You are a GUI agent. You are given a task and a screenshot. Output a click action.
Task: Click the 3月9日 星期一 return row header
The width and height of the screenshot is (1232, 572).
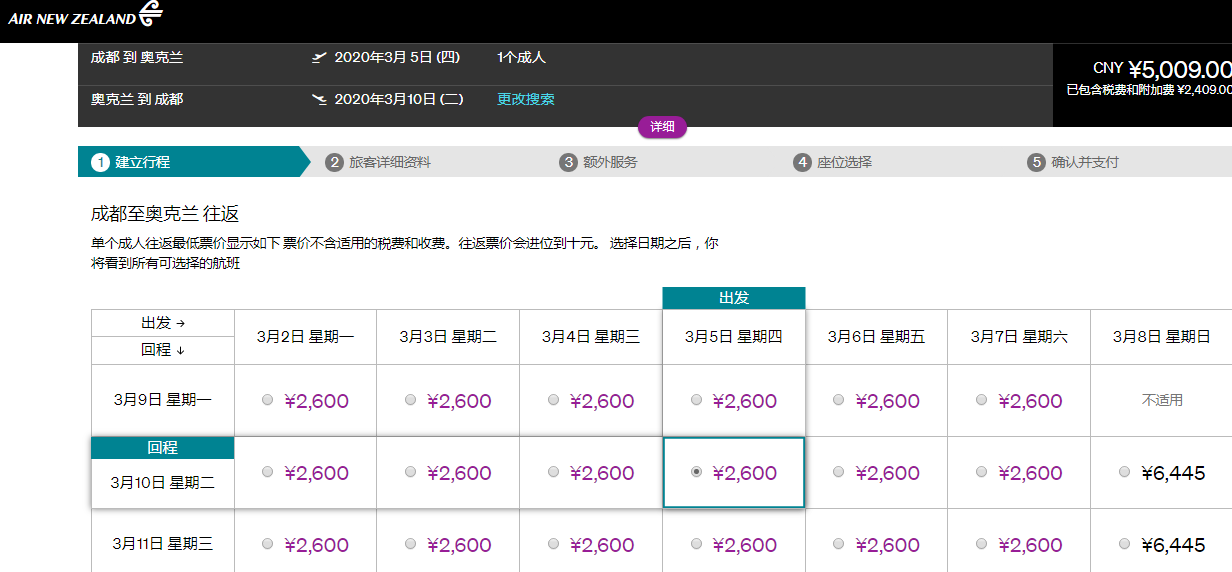tap(162, 400)
